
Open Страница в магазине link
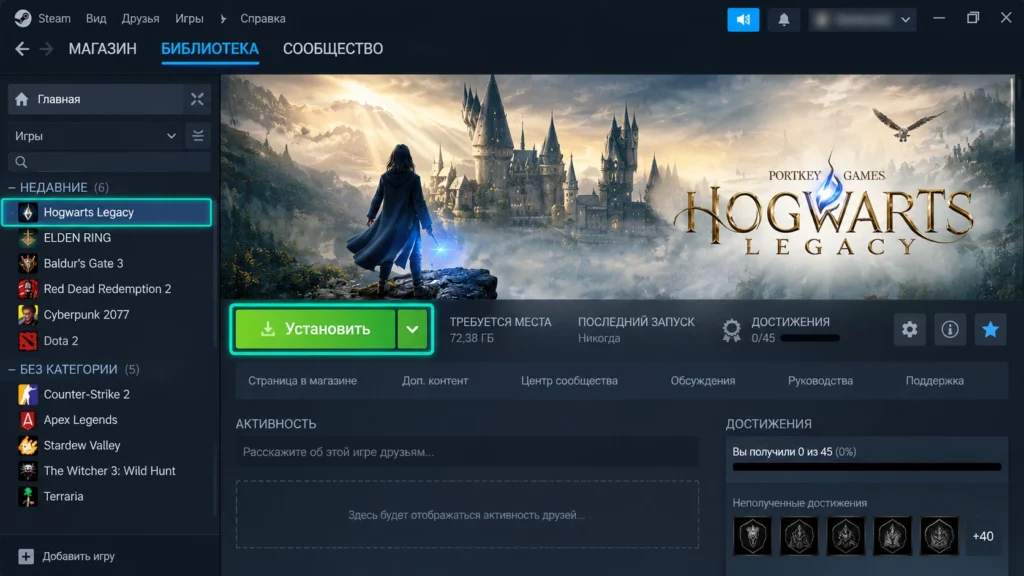(302, 381)
